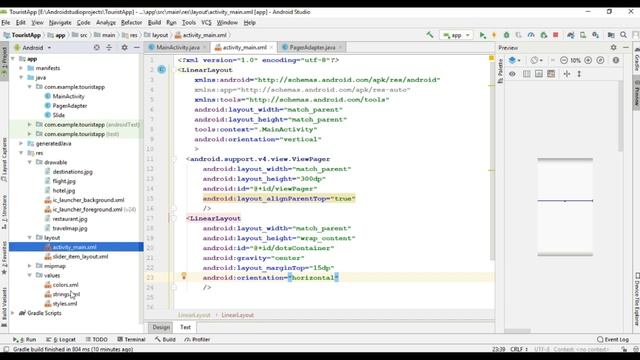Image resolution: width=640 pixels, height=360 pixels.
Task: Click the preview horizontal scrollbar
Action: click(x=517, y=331)
